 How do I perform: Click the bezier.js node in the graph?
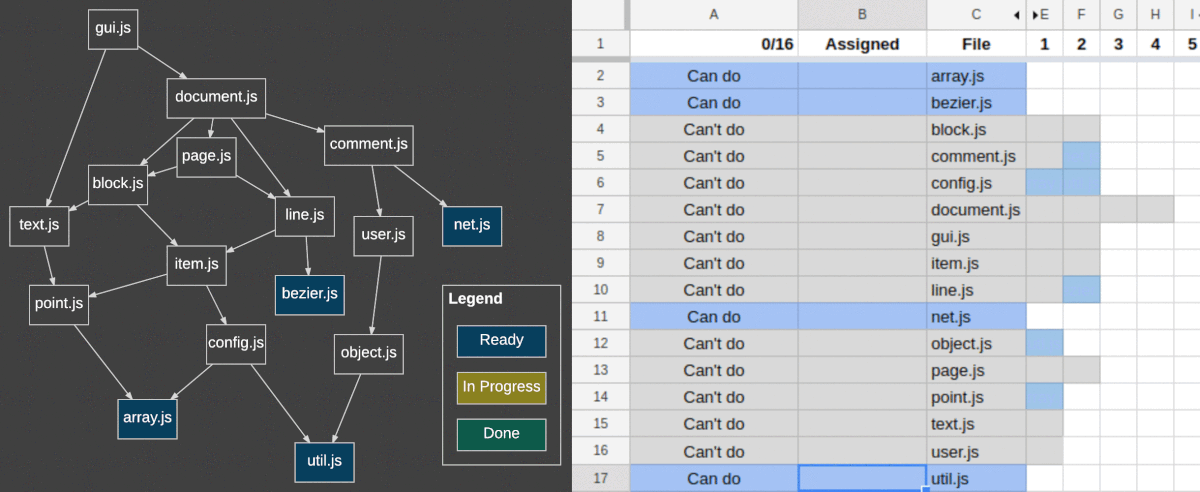point(309,294)
